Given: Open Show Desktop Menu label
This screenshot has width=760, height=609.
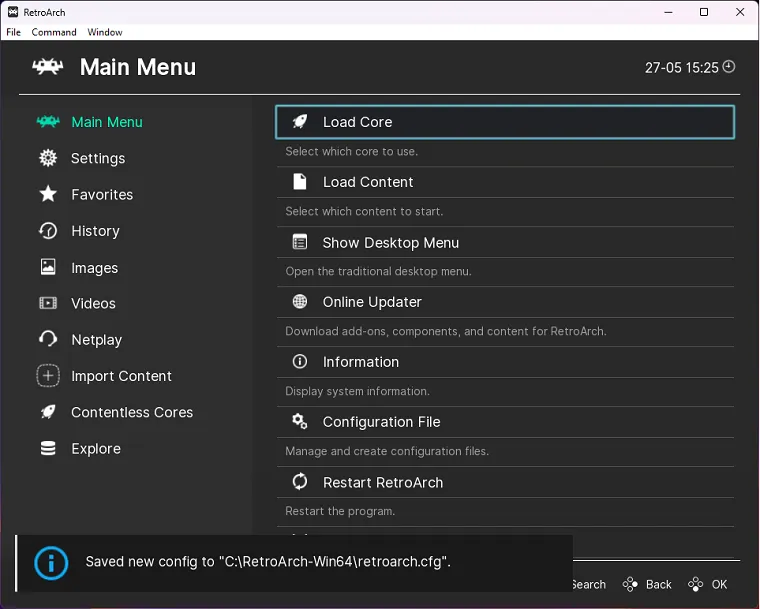Looking at the screenshot, I should click(x=391, y=242).
